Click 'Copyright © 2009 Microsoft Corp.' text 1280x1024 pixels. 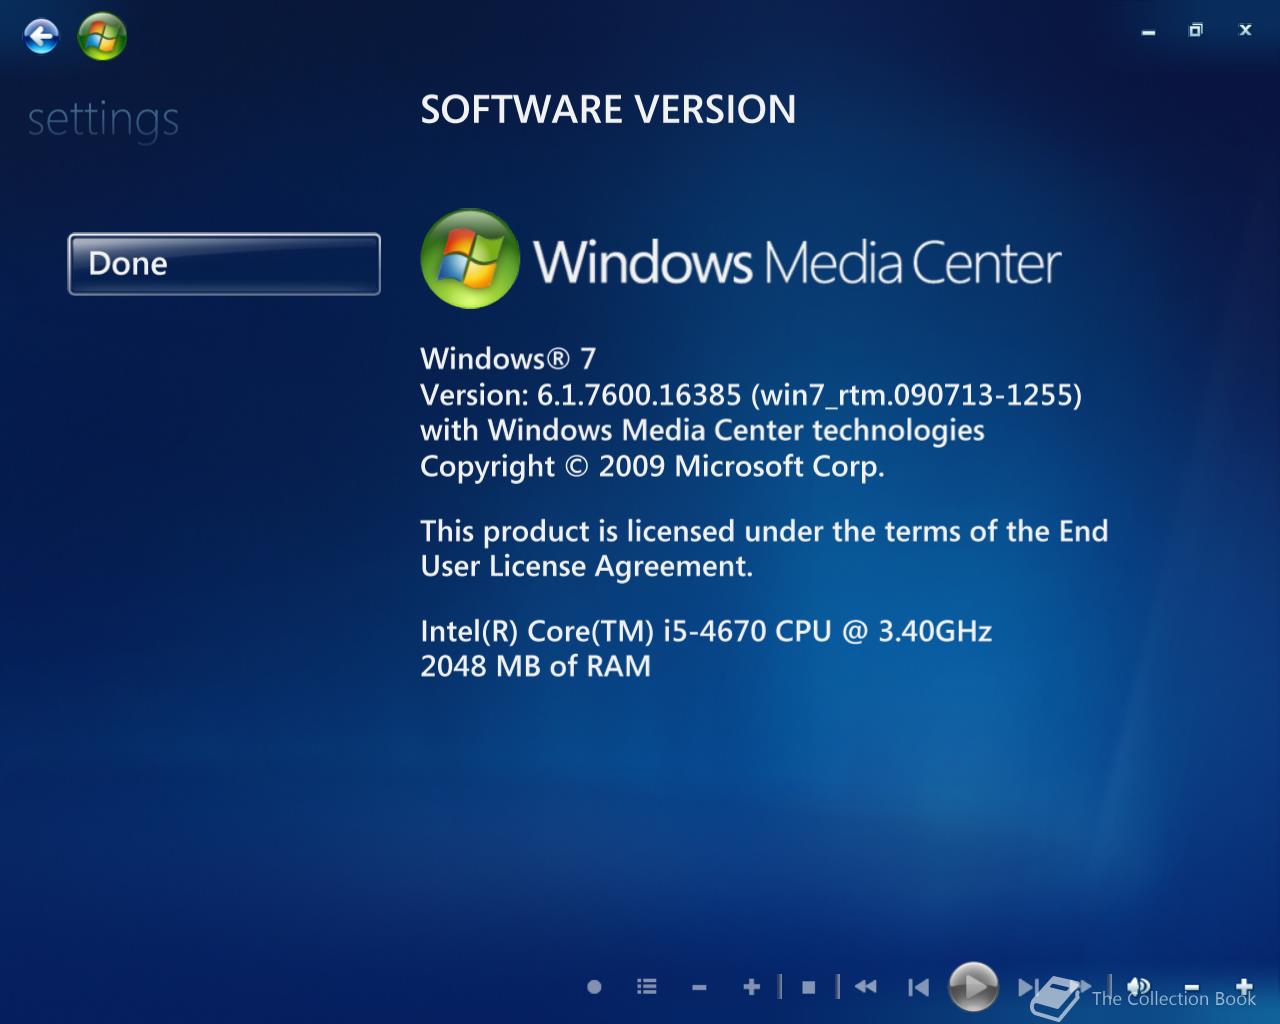tap(652, 467)
